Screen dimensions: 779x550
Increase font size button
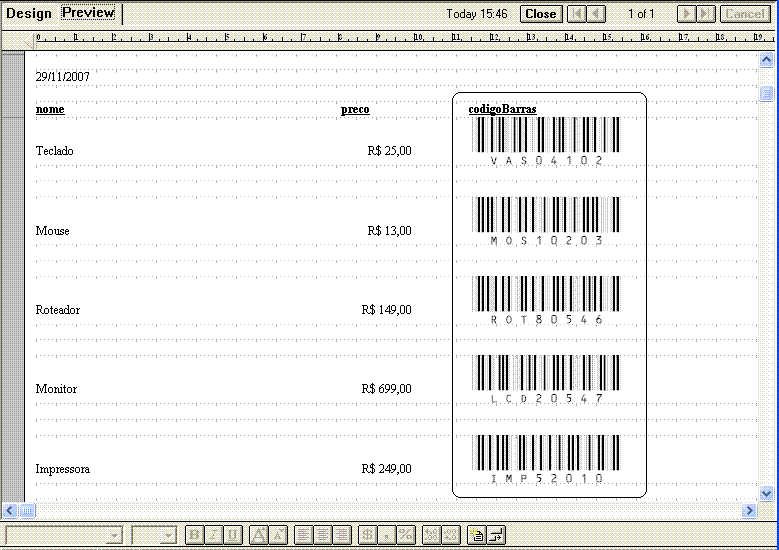[258, 535]
